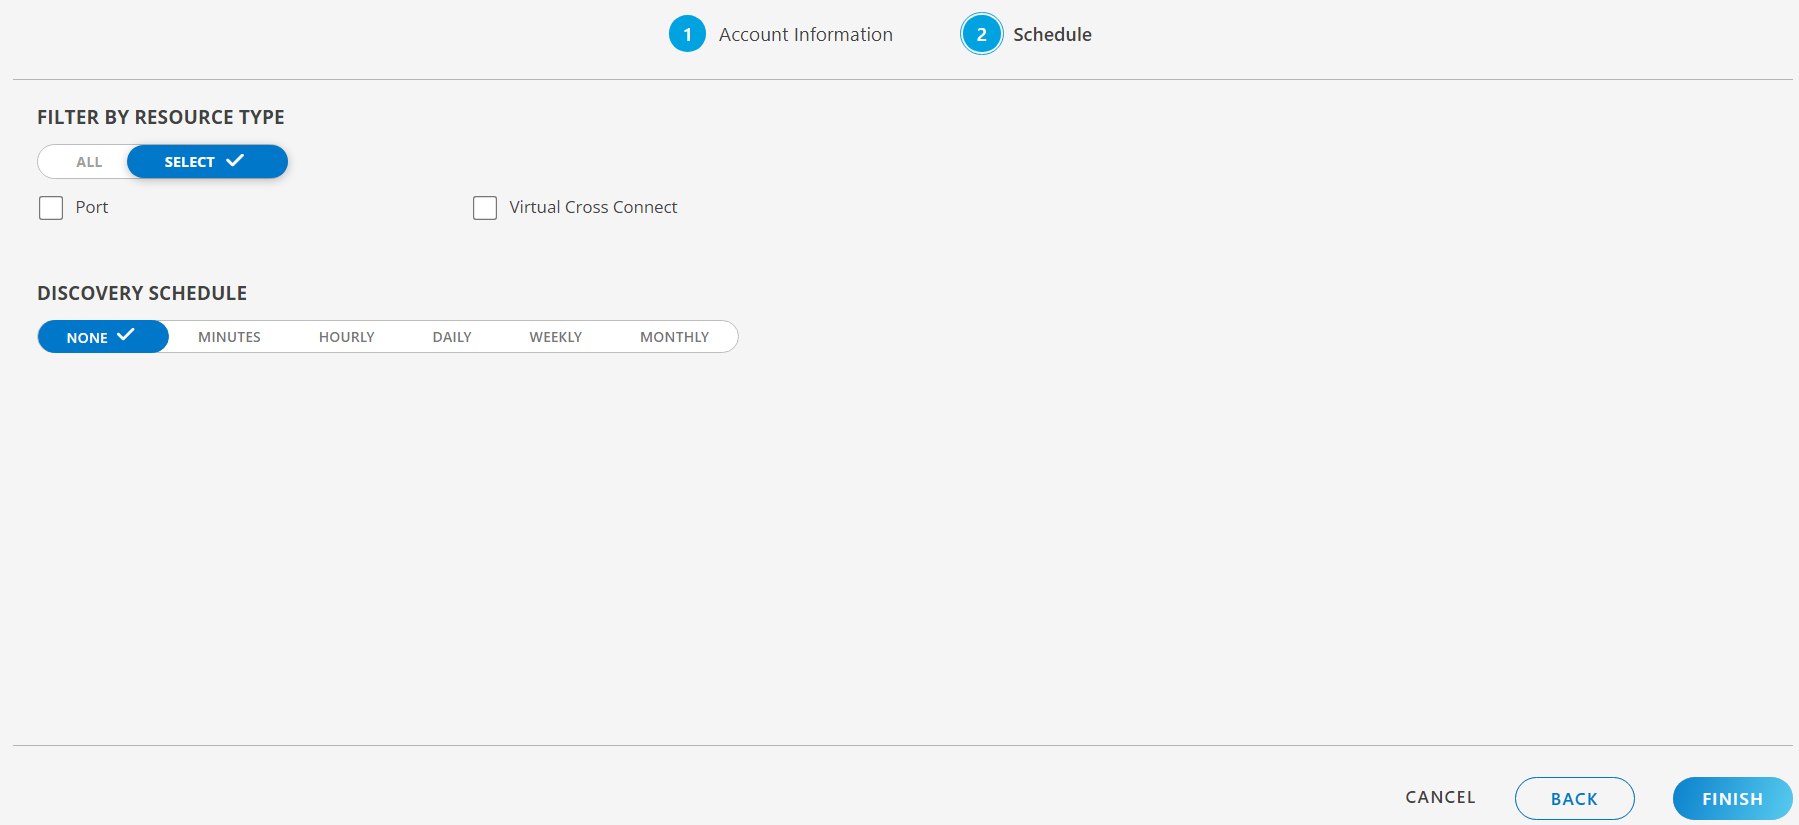
Task: Click the Schedule step label
Action: tap(1052, 35)
